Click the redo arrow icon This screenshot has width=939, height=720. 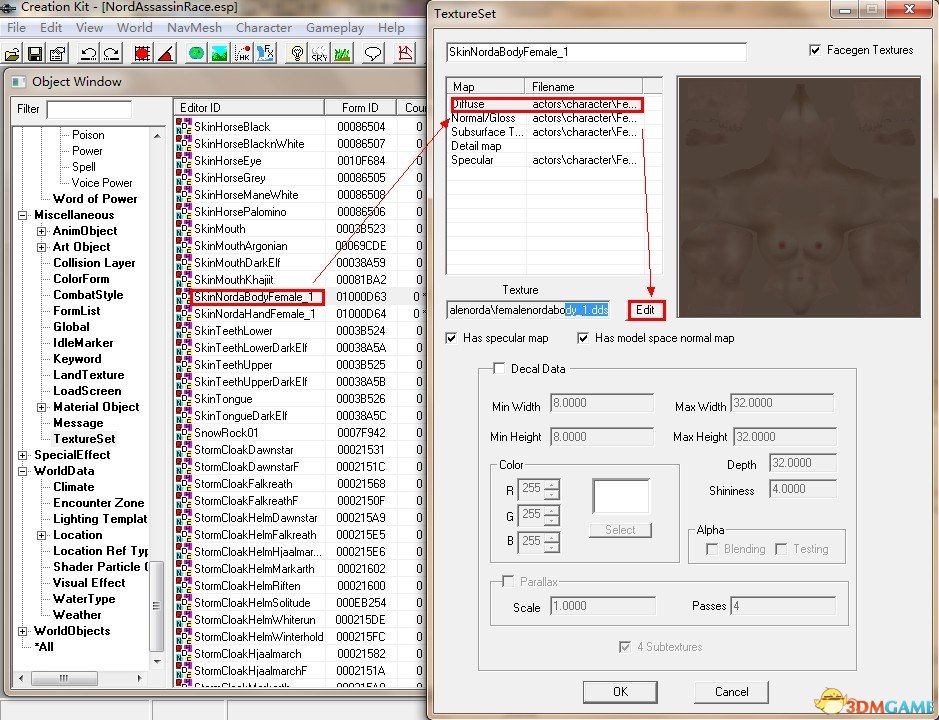(x=111, y=54)
